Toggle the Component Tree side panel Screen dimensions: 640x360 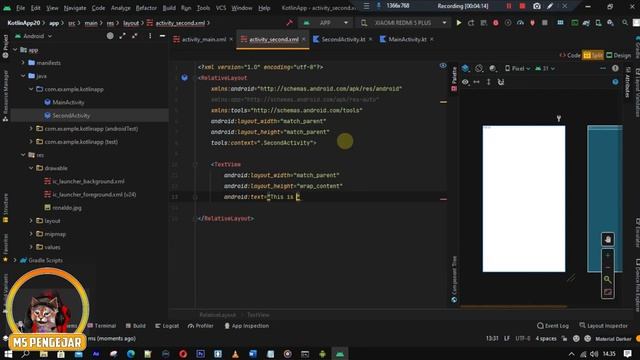(454, 280)
